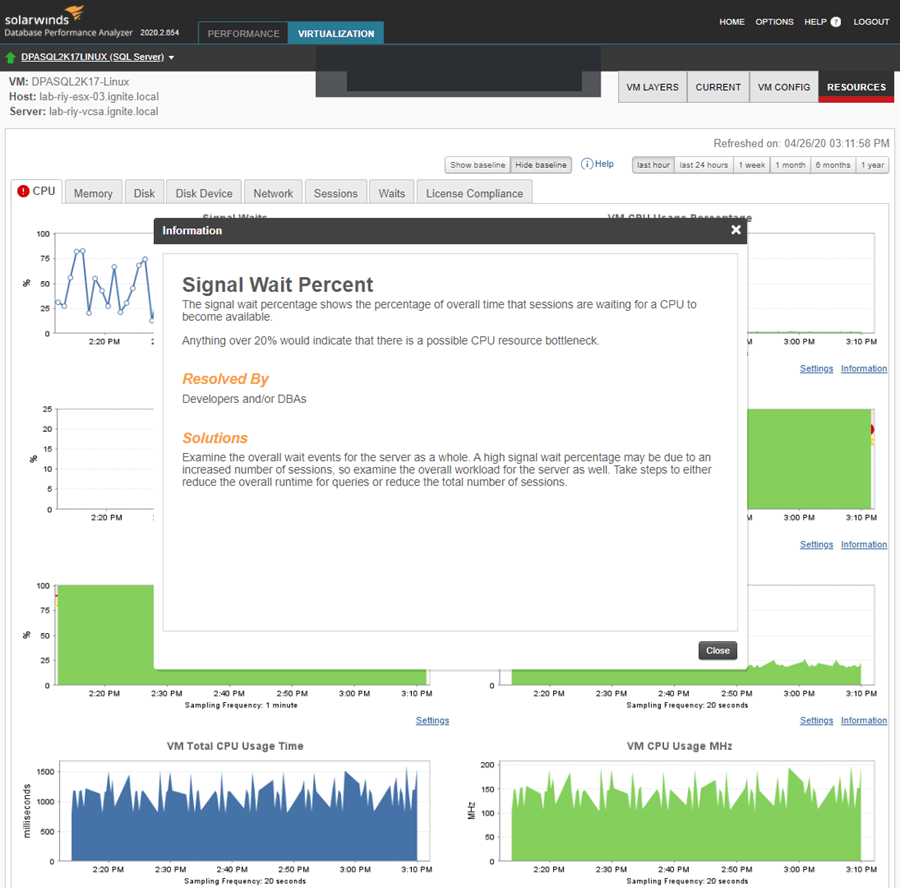Click the 'Resolved By' heading
The height and width of the screenshot is (888, 900).
point(225,379)
